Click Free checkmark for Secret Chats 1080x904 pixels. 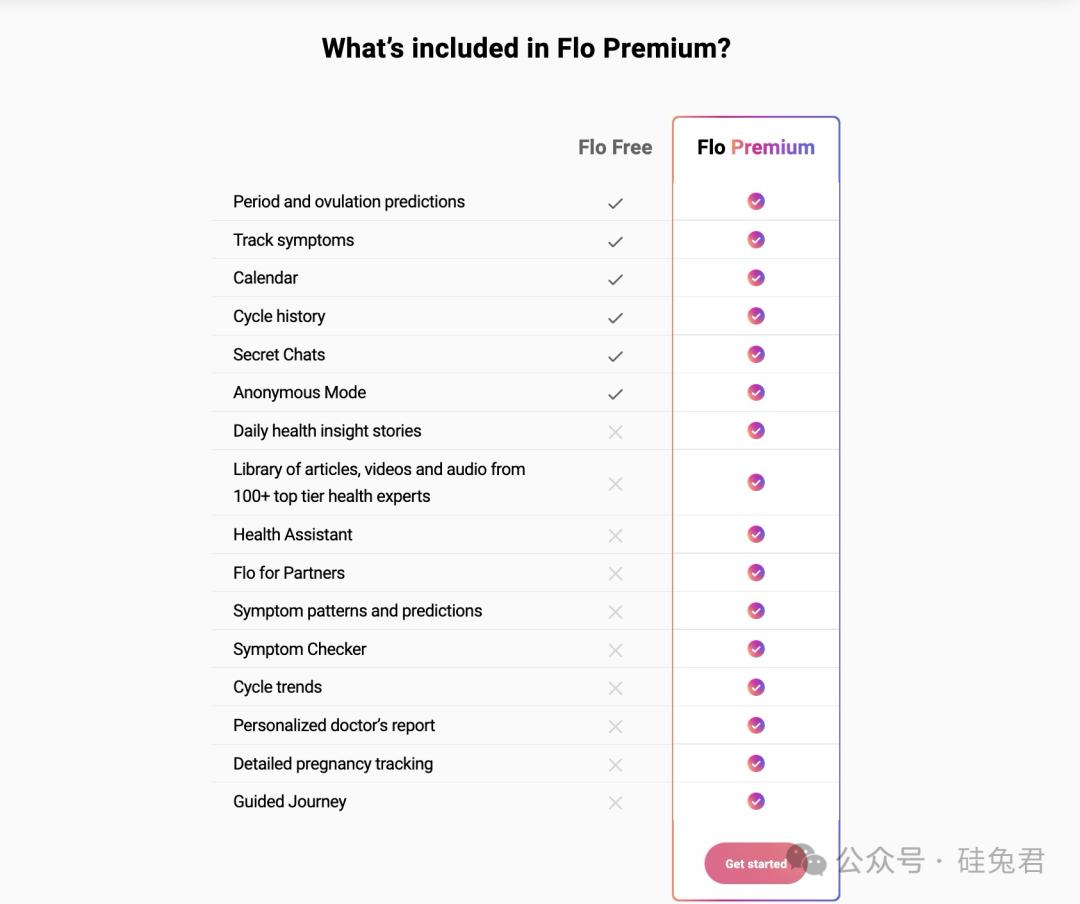[615, 356]
